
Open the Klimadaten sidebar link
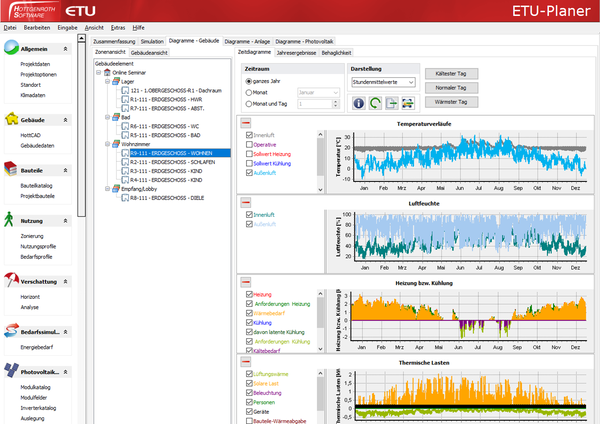tap(33, 95)
